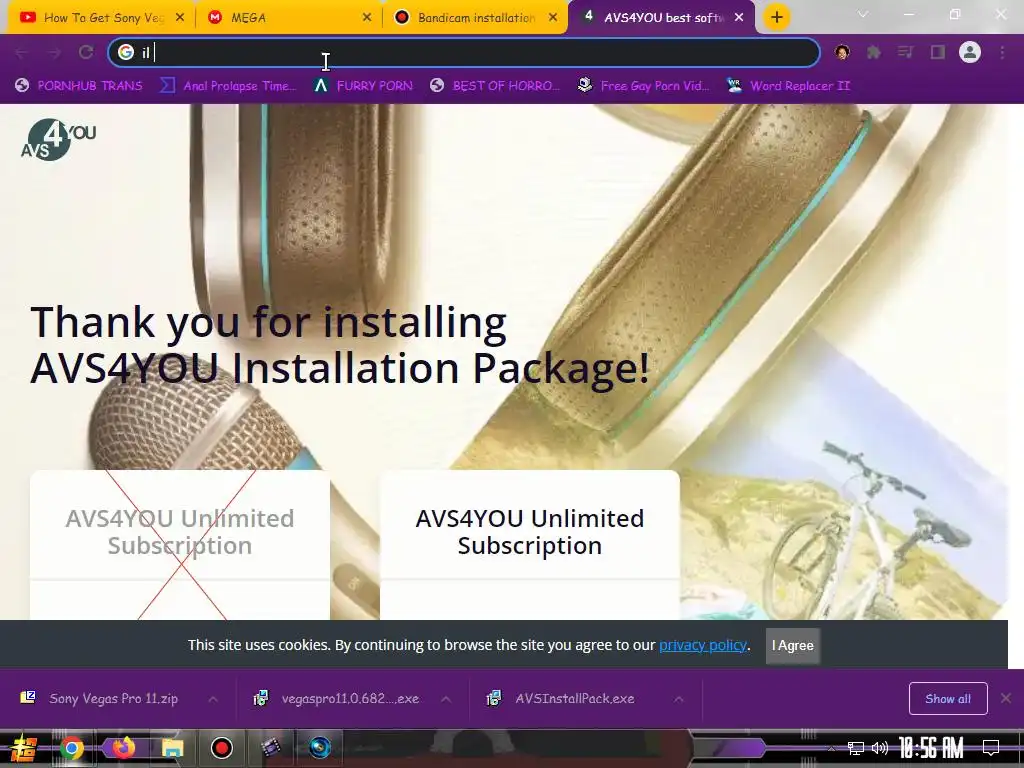Screen dimensions: 1024x768
Task: Open the Chrome three-dot menu
Action: click(1002, 52)
